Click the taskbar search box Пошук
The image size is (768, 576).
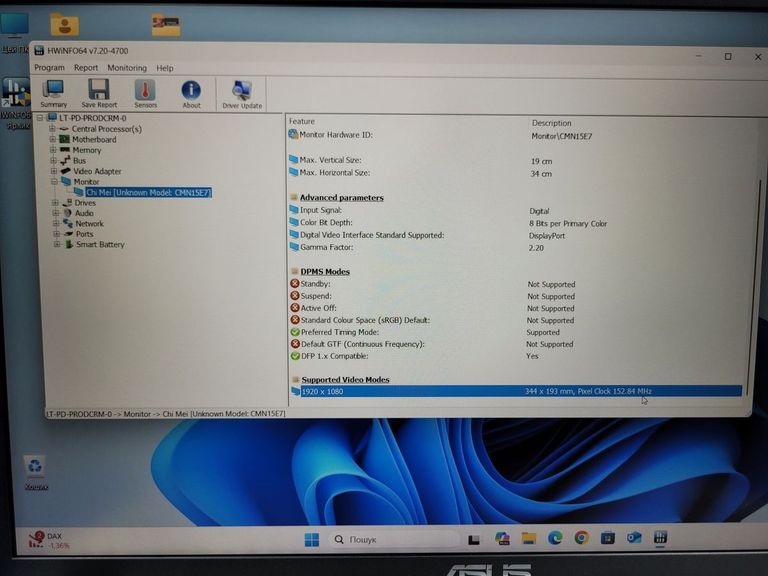[x=393, y=539]
